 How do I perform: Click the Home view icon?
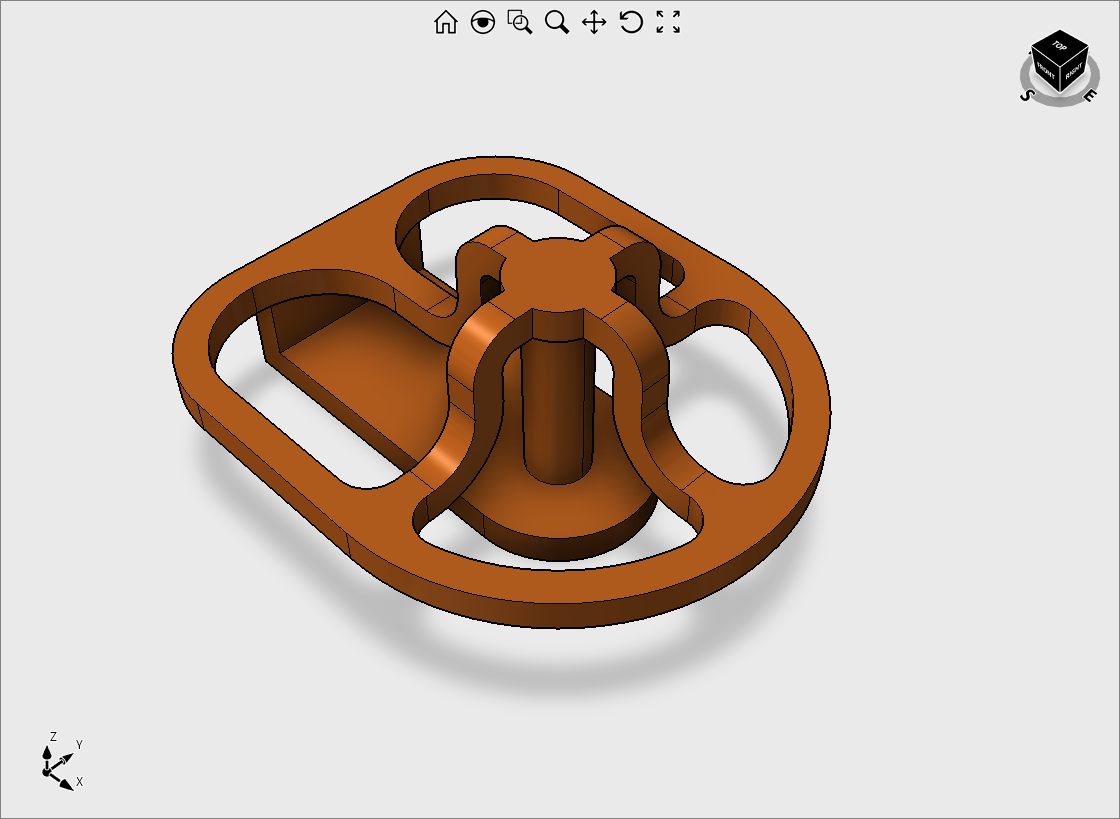pyautogui.click(x=445, y=22)
